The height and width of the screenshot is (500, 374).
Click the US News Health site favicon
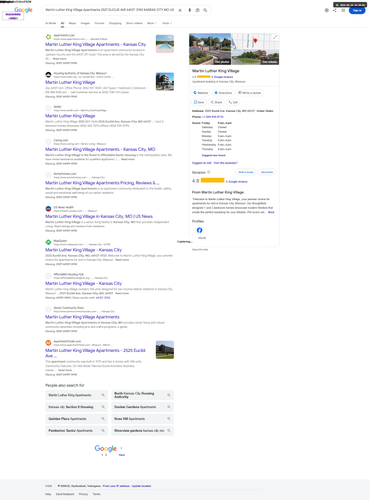(48, 209)
